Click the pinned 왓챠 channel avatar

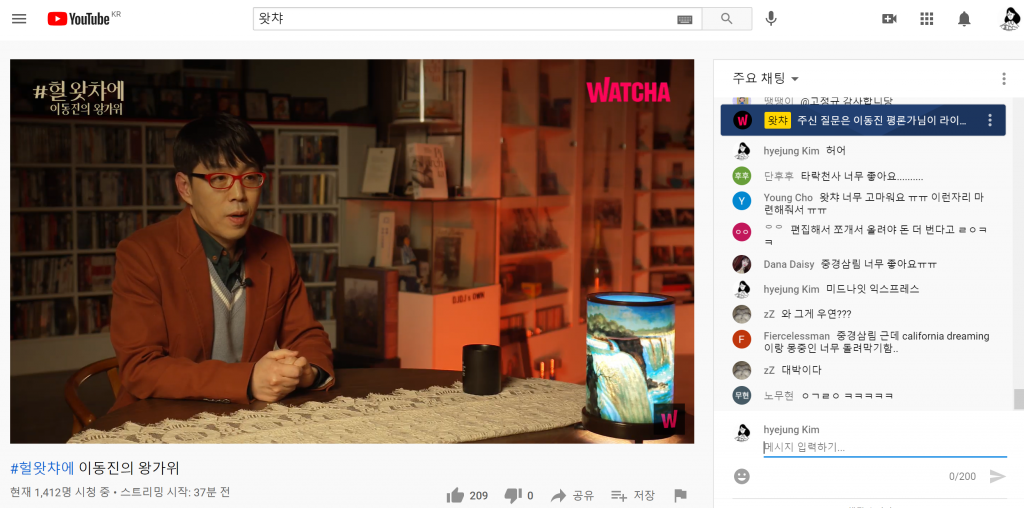click(741, 120)
